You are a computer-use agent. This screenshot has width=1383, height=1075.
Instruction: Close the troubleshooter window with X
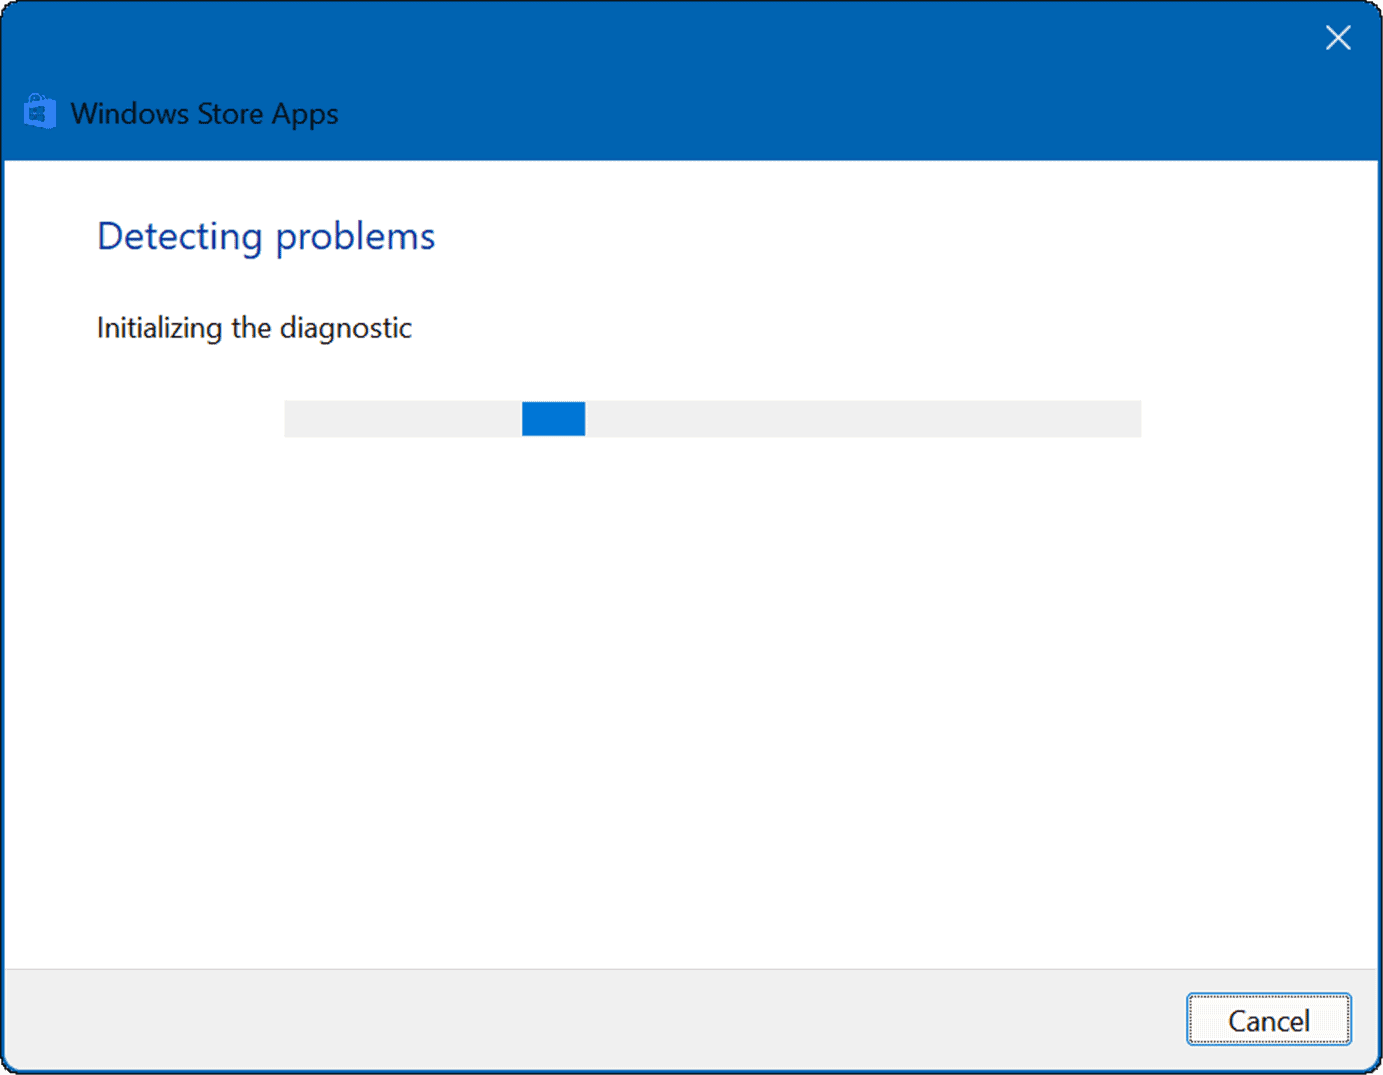(x=1338, y=38)
